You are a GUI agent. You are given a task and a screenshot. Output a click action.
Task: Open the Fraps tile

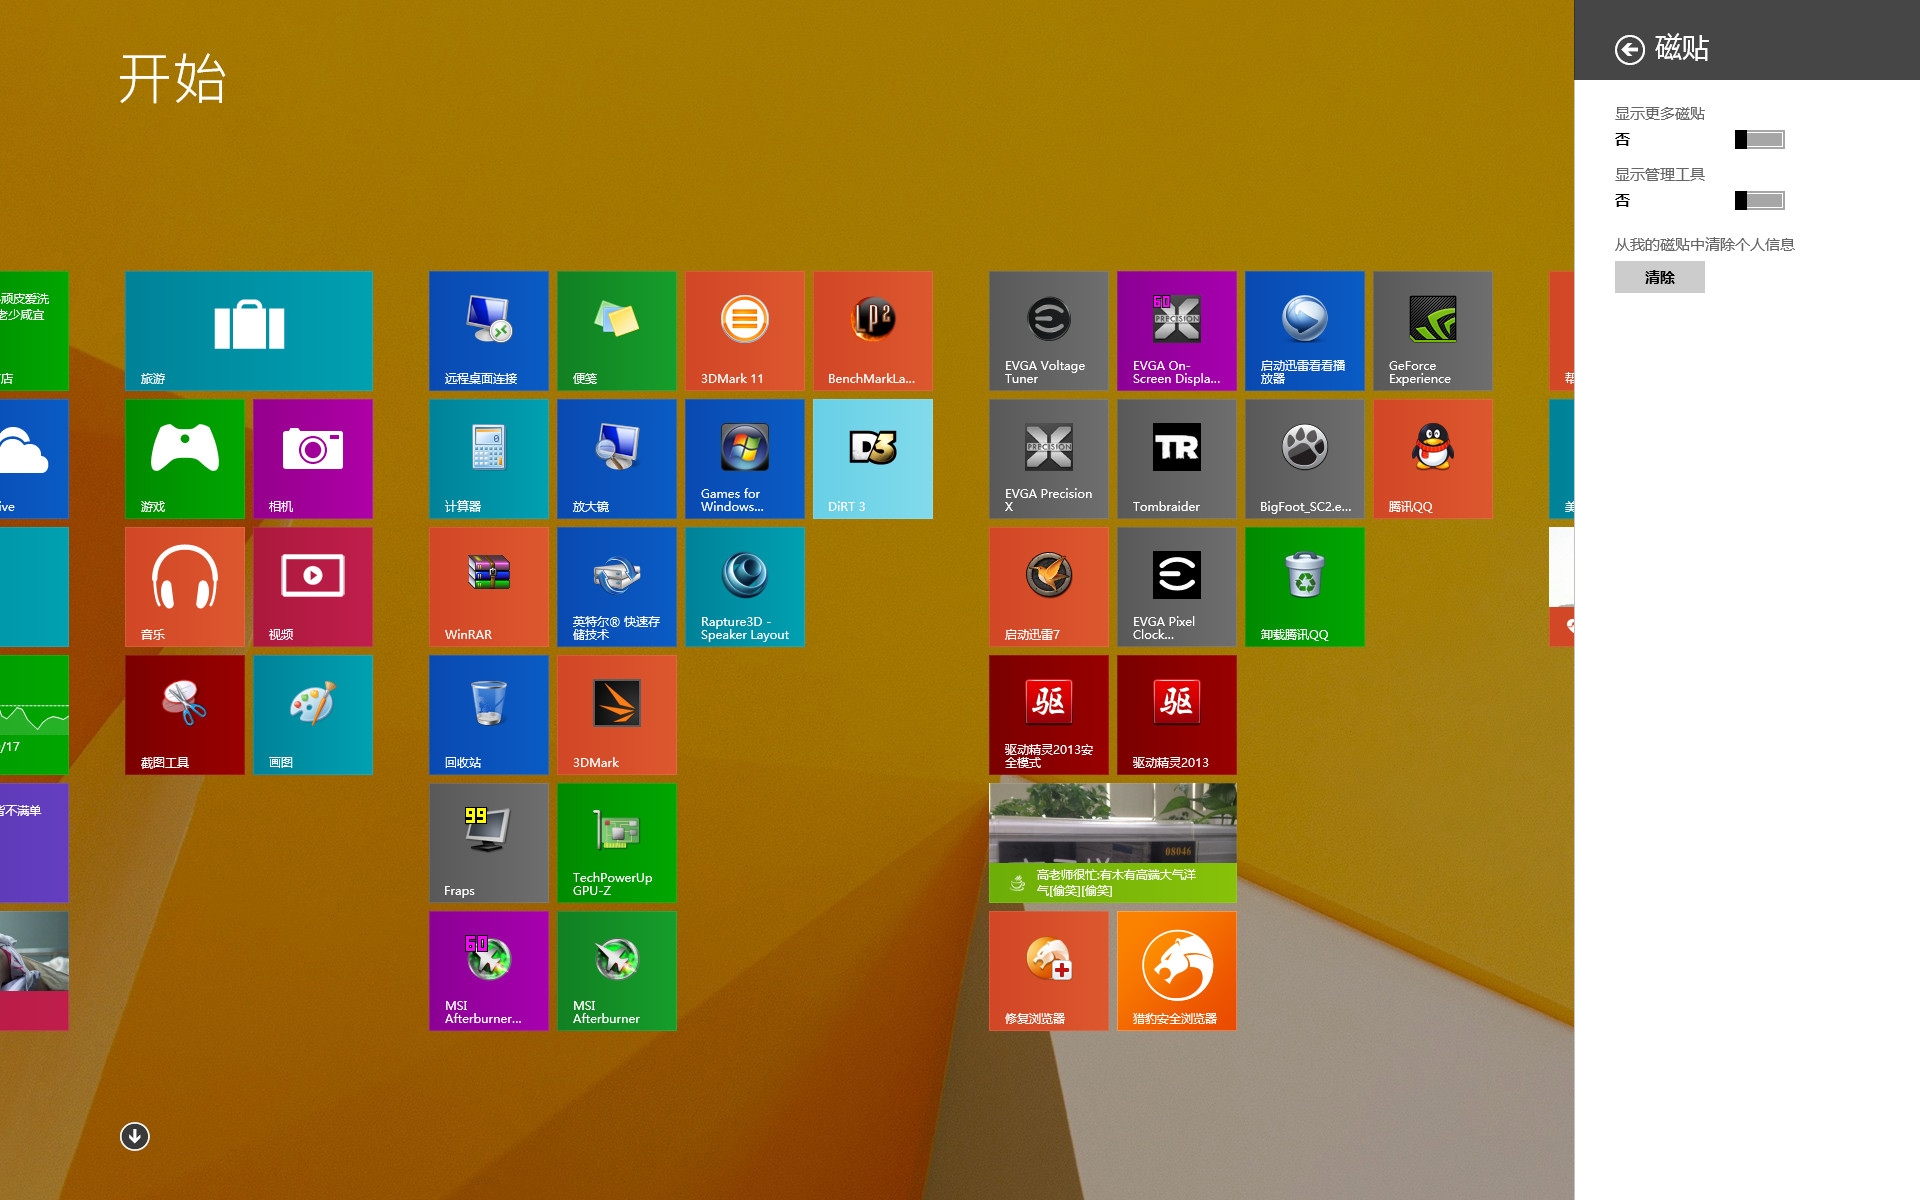pos(488,842)
